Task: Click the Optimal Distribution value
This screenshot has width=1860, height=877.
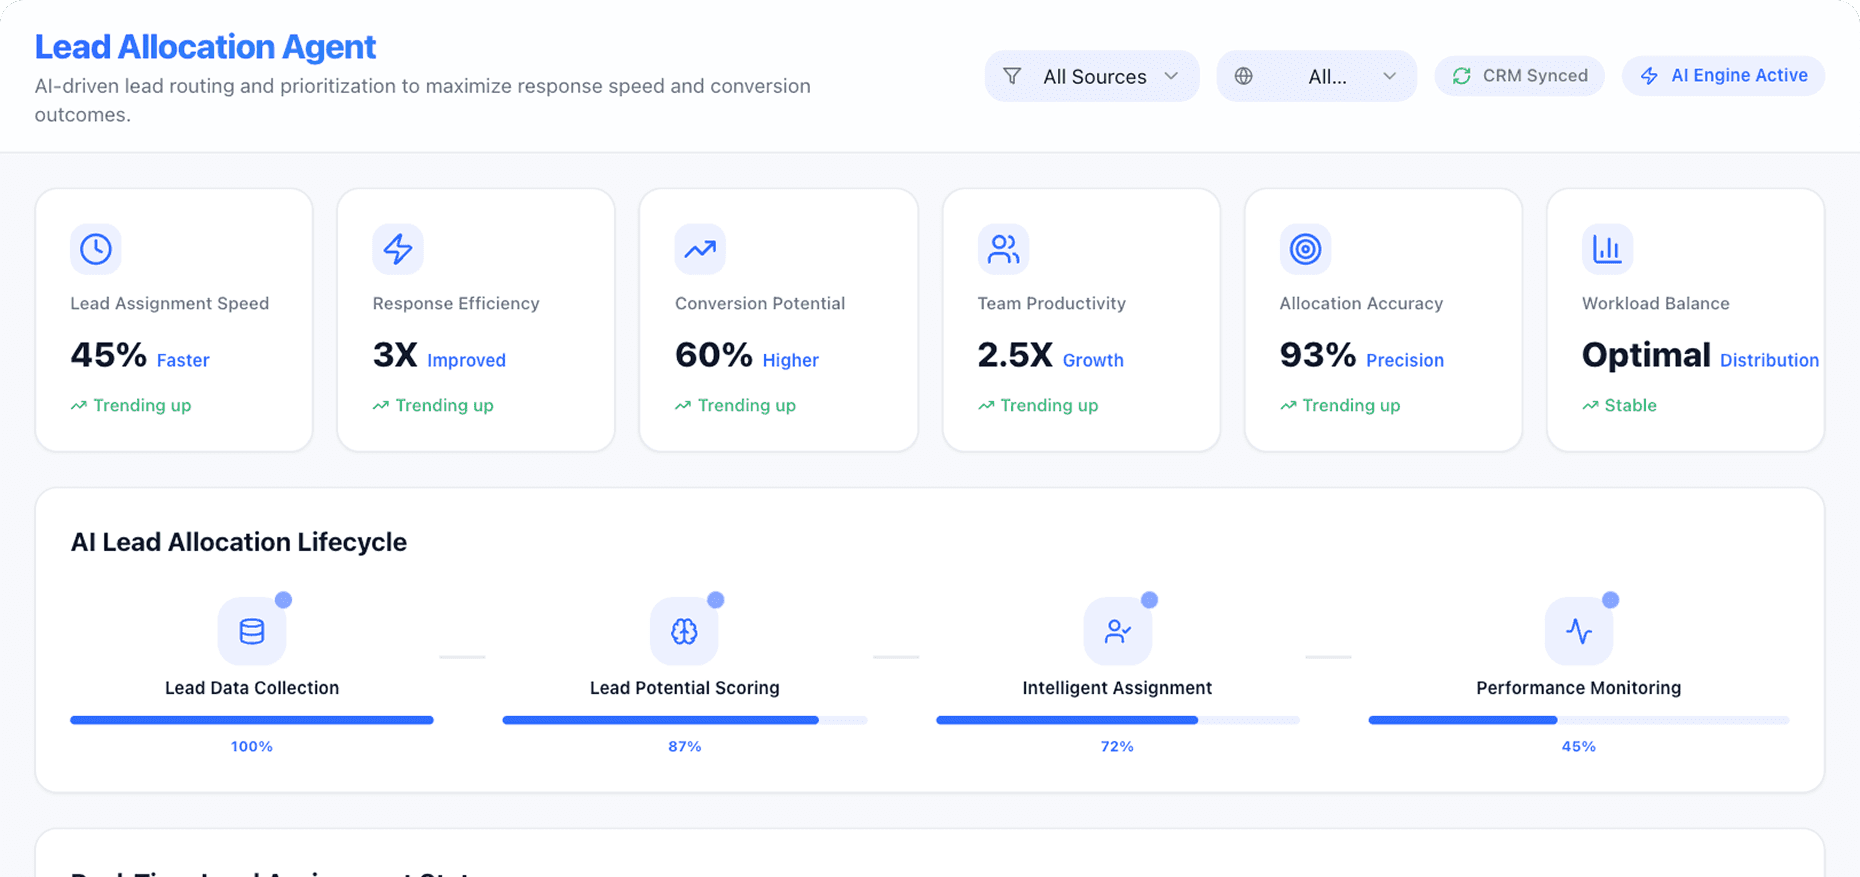Action: [x=1700, y=355]
